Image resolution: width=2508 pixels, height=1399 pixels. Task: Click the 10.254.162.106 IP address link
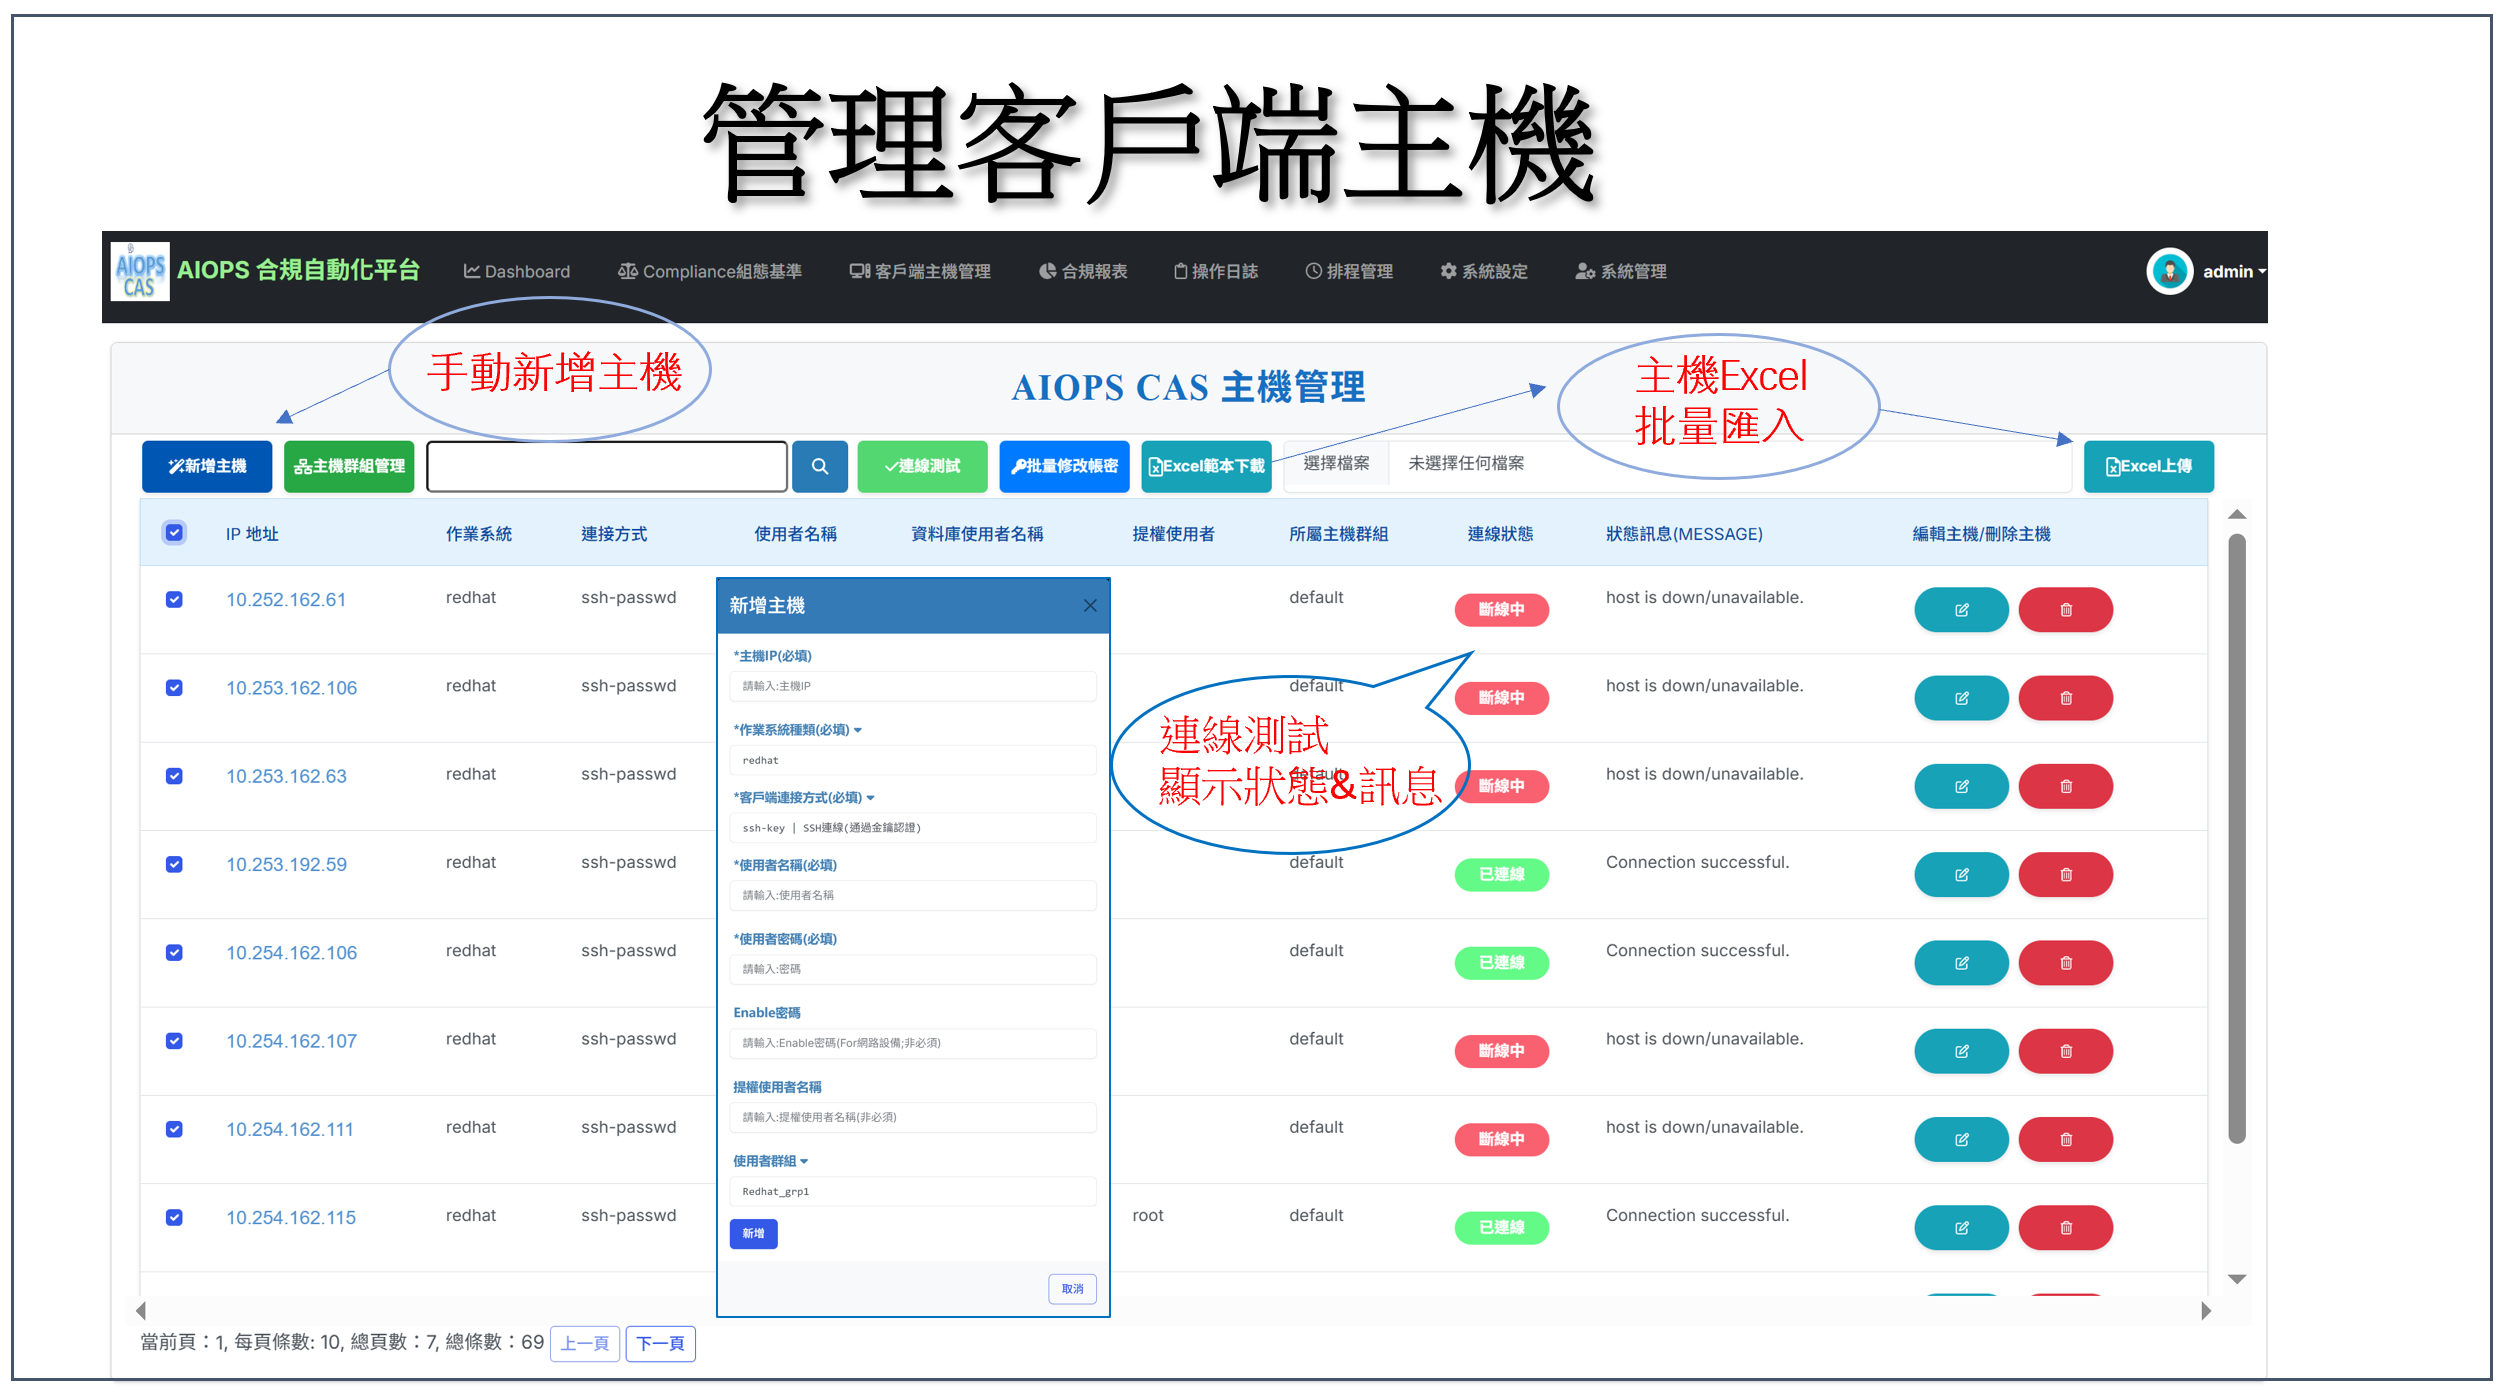tap(291, 953)
